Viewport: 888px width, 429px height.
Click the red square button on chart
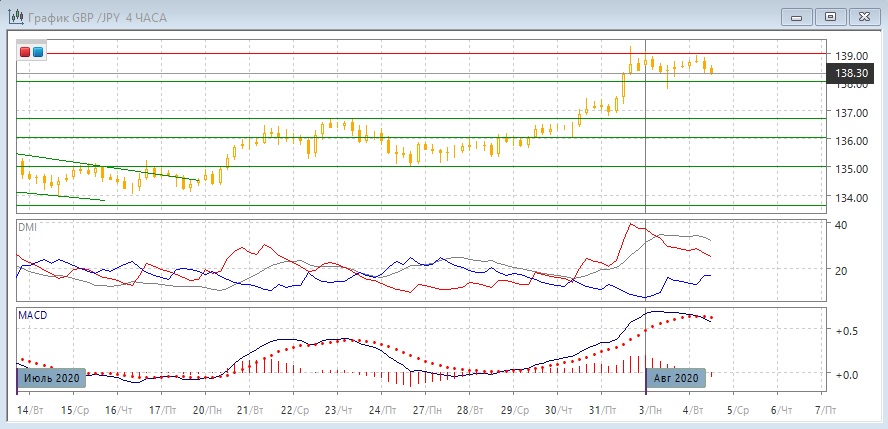click(25, 51)
